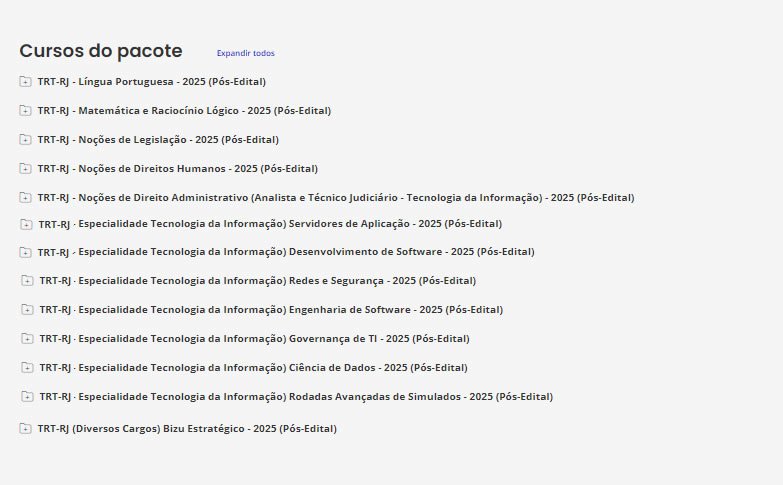Image resolution: width=783 pixels, height=485 pixels.
Task: Expand folder icon beside Bizu Estratégico
Action: [x=25, y=429]
